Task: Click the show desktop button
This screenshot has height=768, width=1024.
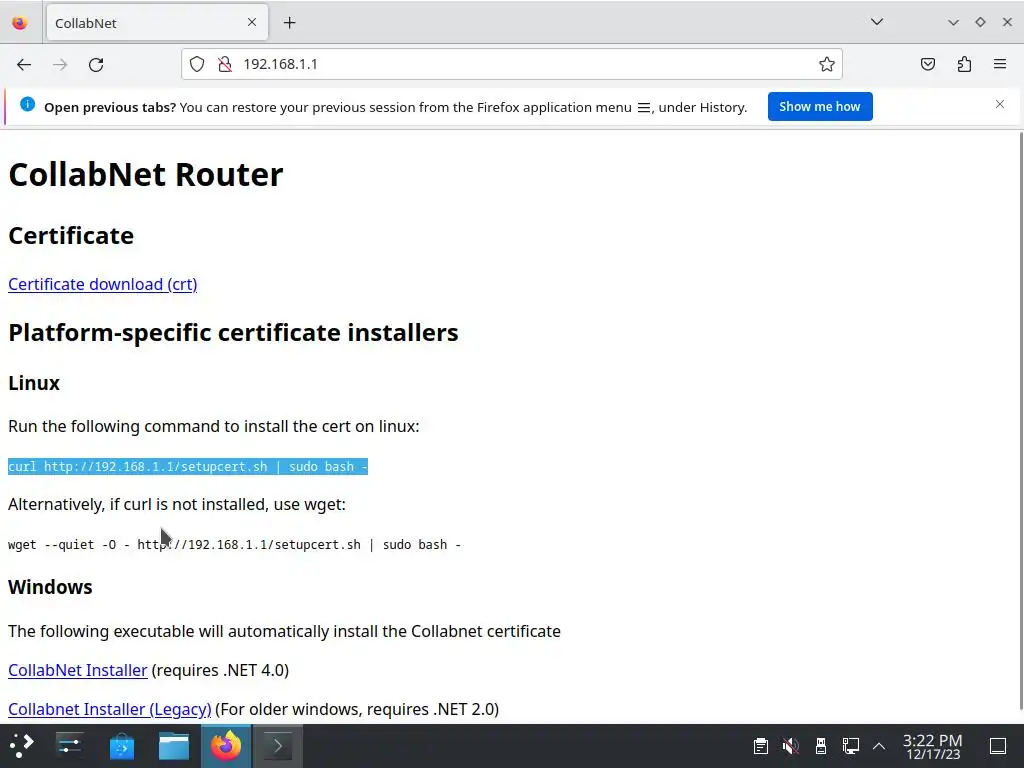Action: pyautogui.click(x=998, y=746)
